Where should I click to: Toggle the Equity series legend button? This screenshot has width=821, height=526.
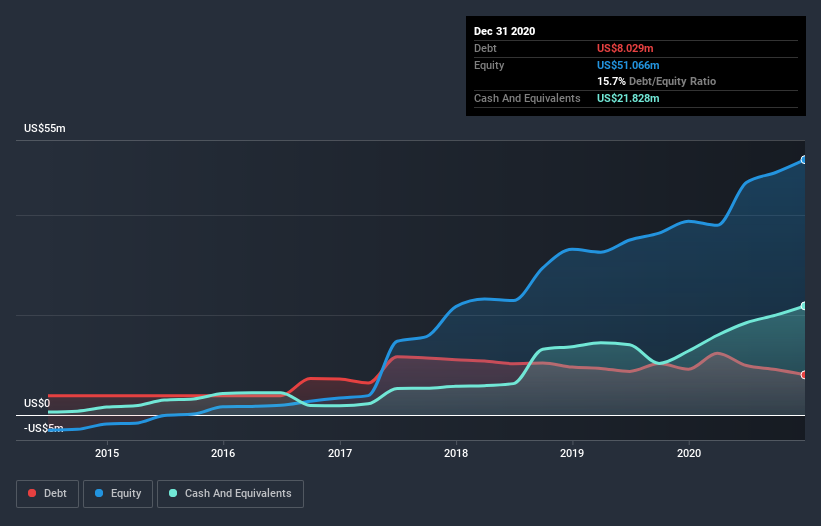point(118,494)
